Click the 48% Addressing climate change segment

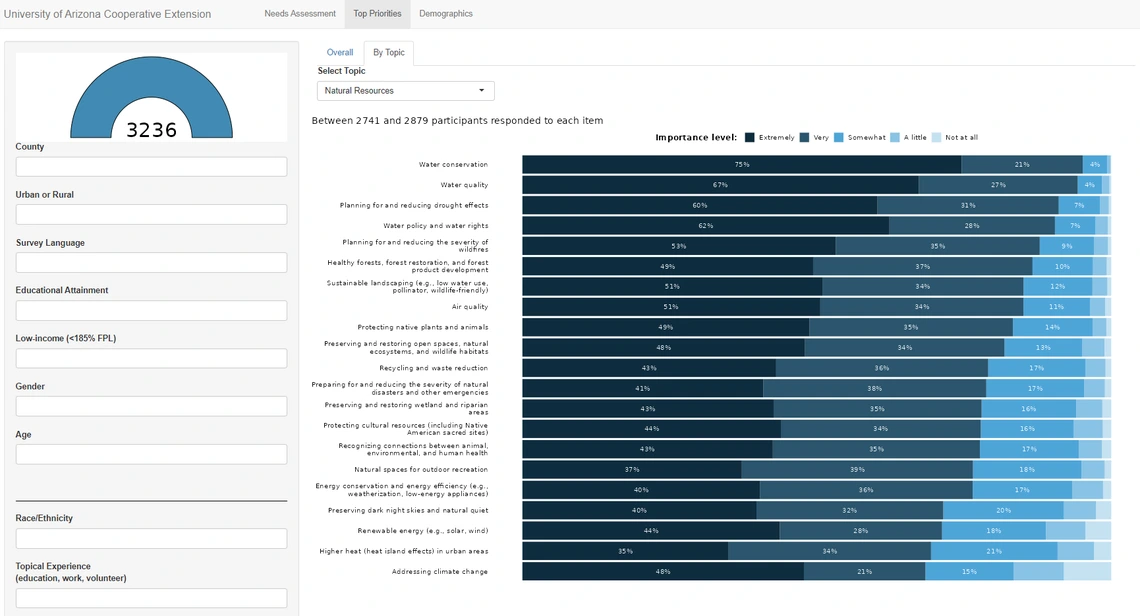point(663,572)
